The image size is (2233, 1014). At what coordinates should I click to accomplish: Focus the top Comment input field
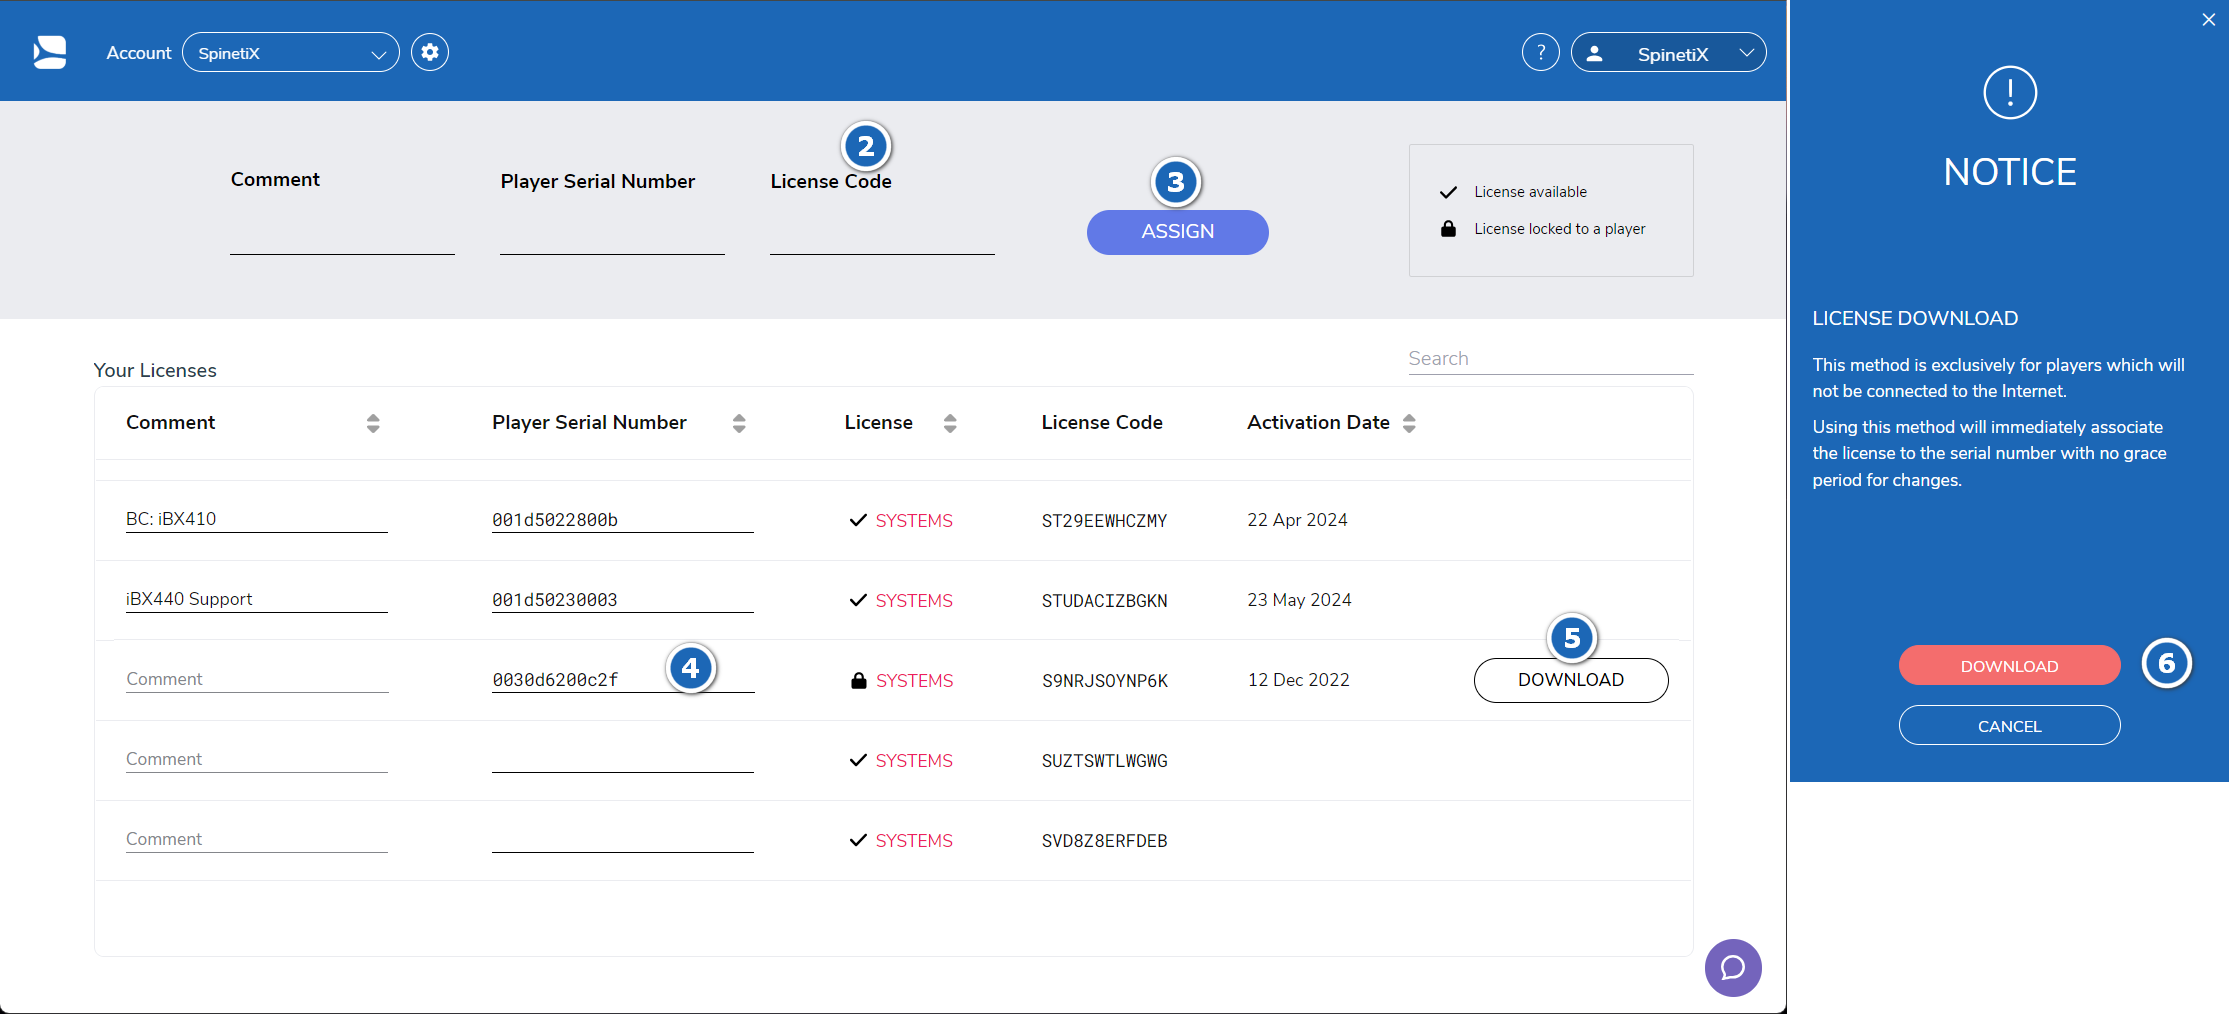(342, 236)
